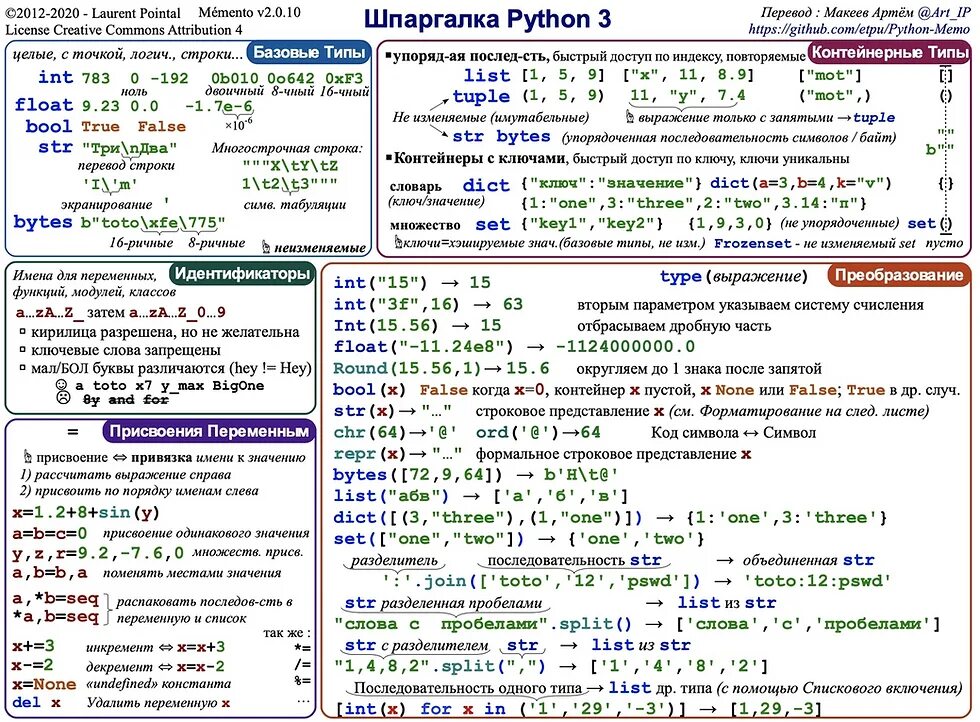Click the hex literal "0xF3"
Image resolution: width=980 pixels, height=722 pixels.
click(344, 79)
